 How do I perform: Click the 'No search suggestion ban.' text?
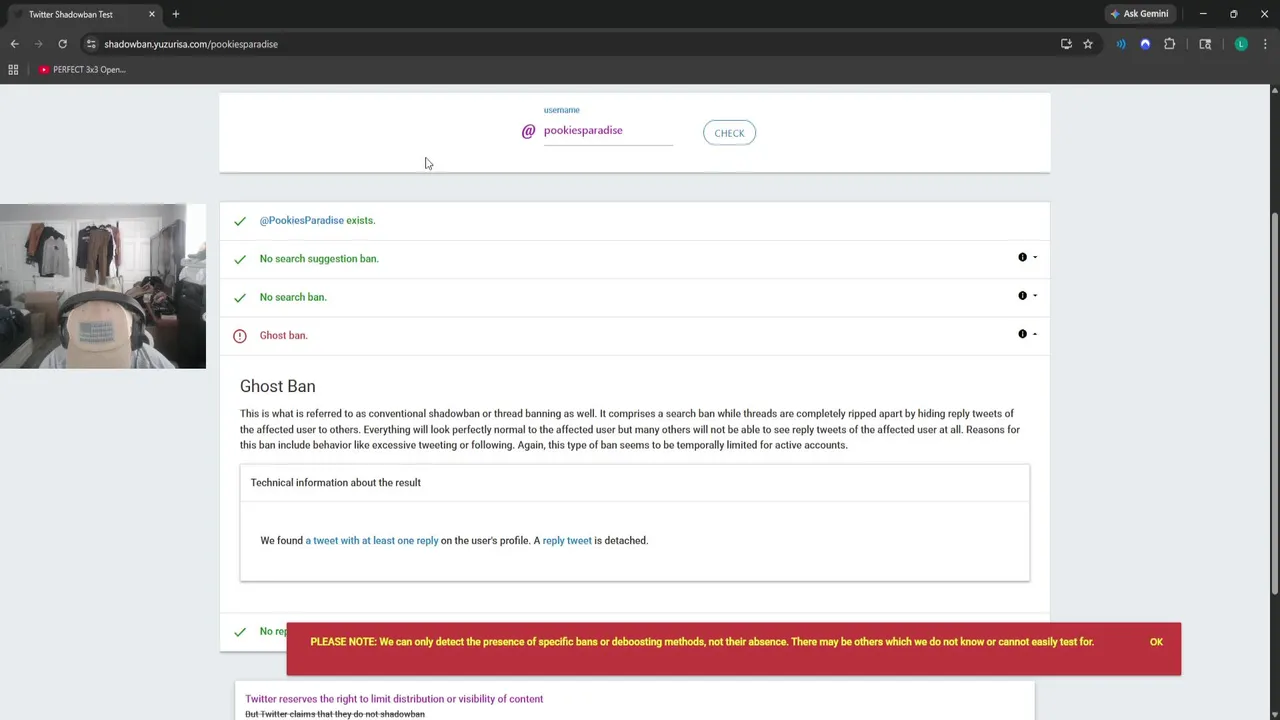click(319, 259)
